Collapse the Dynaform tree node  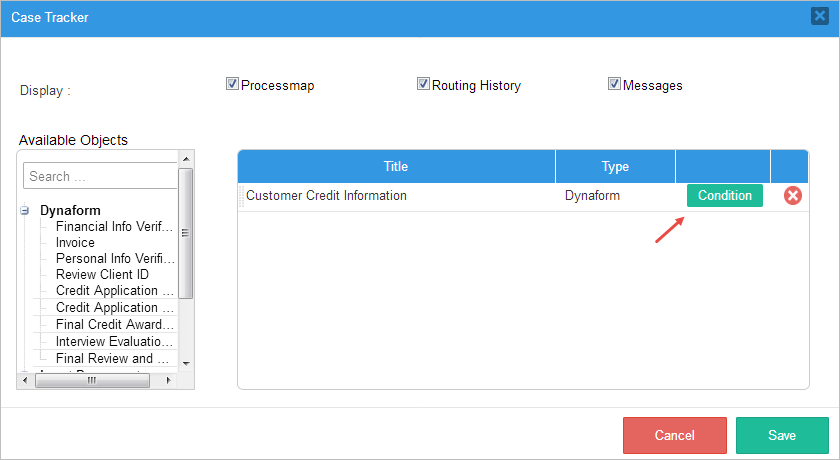click(25, 211)
